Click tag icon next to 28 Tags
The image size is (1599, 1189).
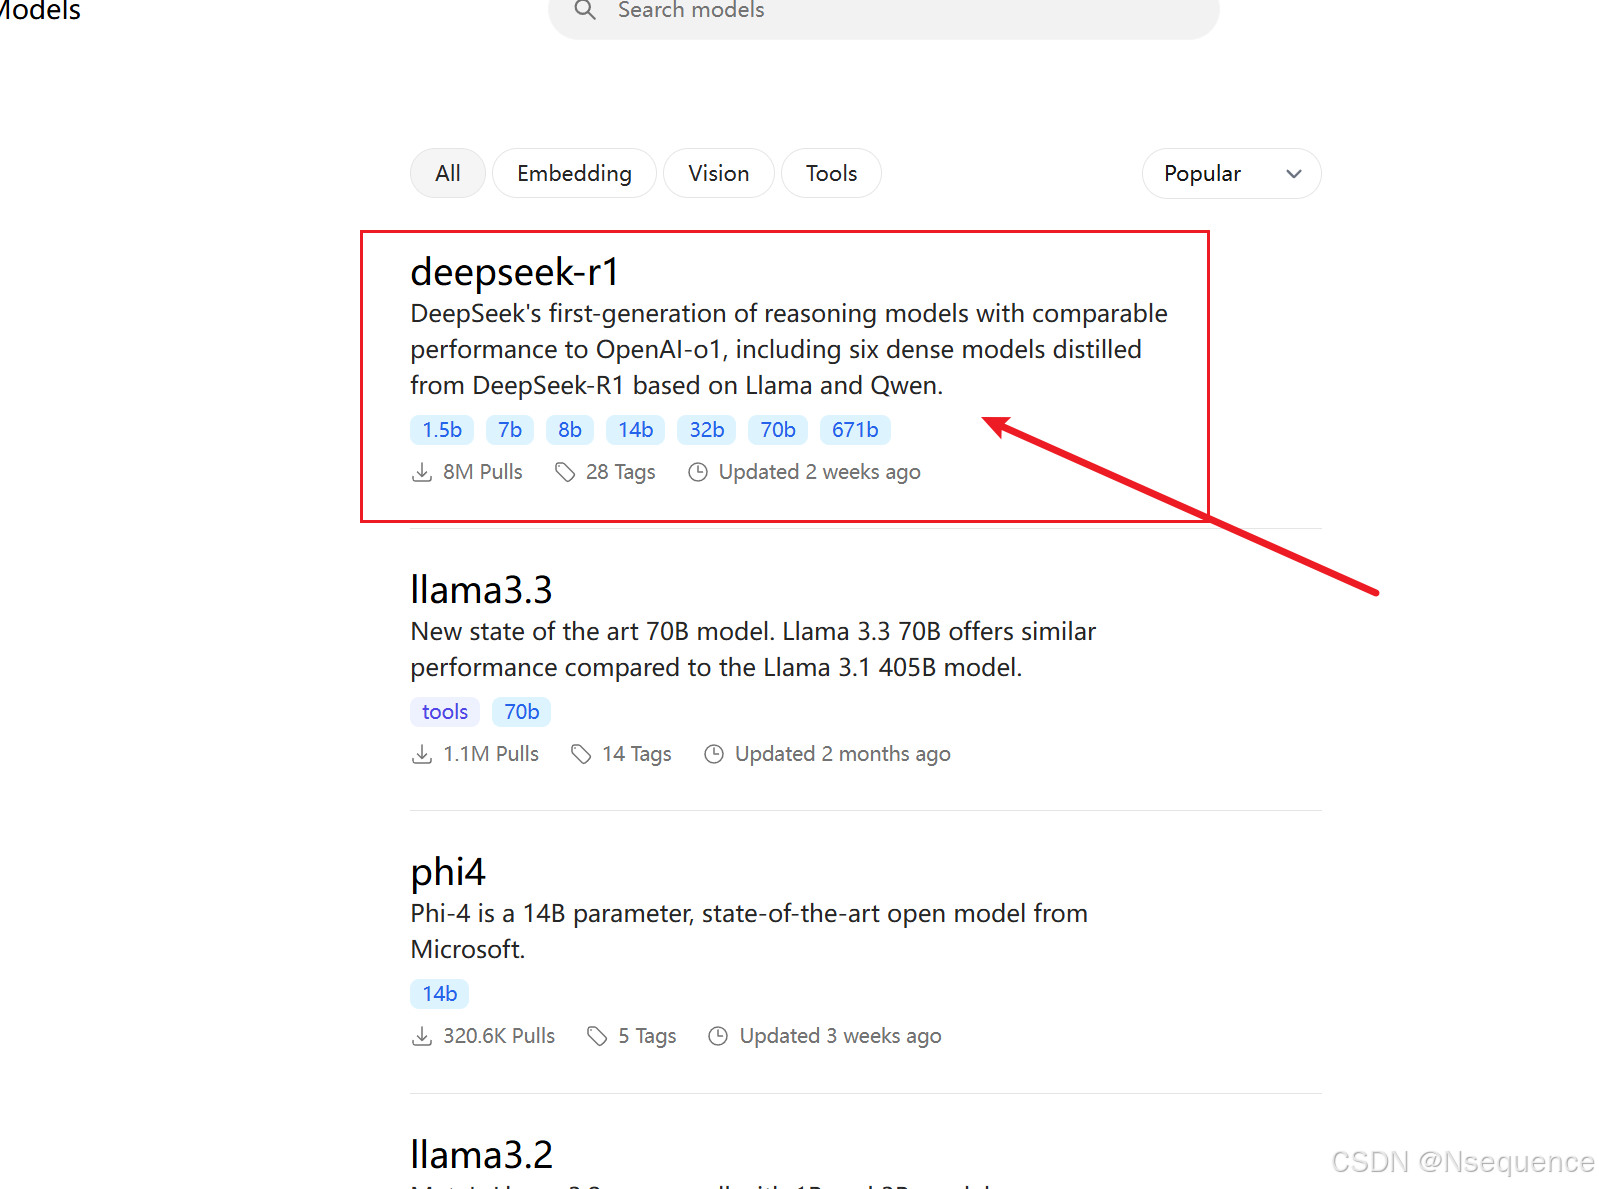click(565, 472)
